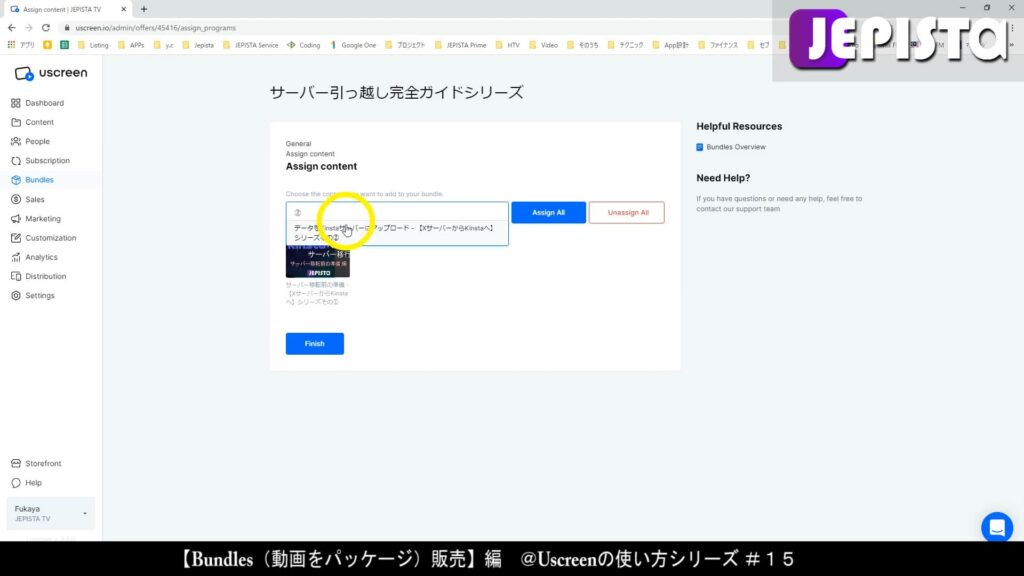Close the Assign content browser tab
1024x576 pixels.
tap(123, 9)
